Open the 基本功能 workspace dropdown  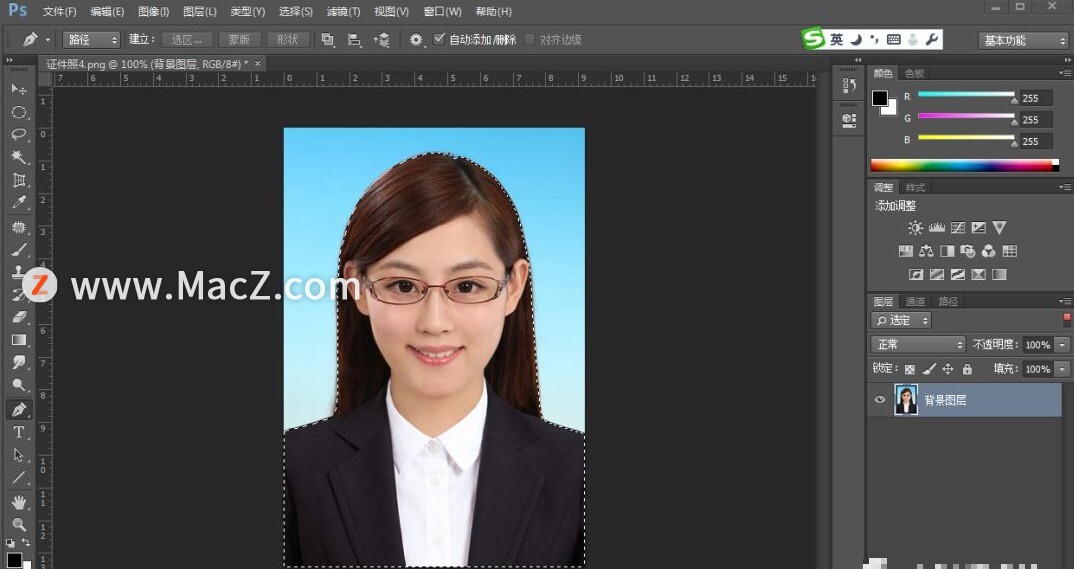pos(1023,40)
